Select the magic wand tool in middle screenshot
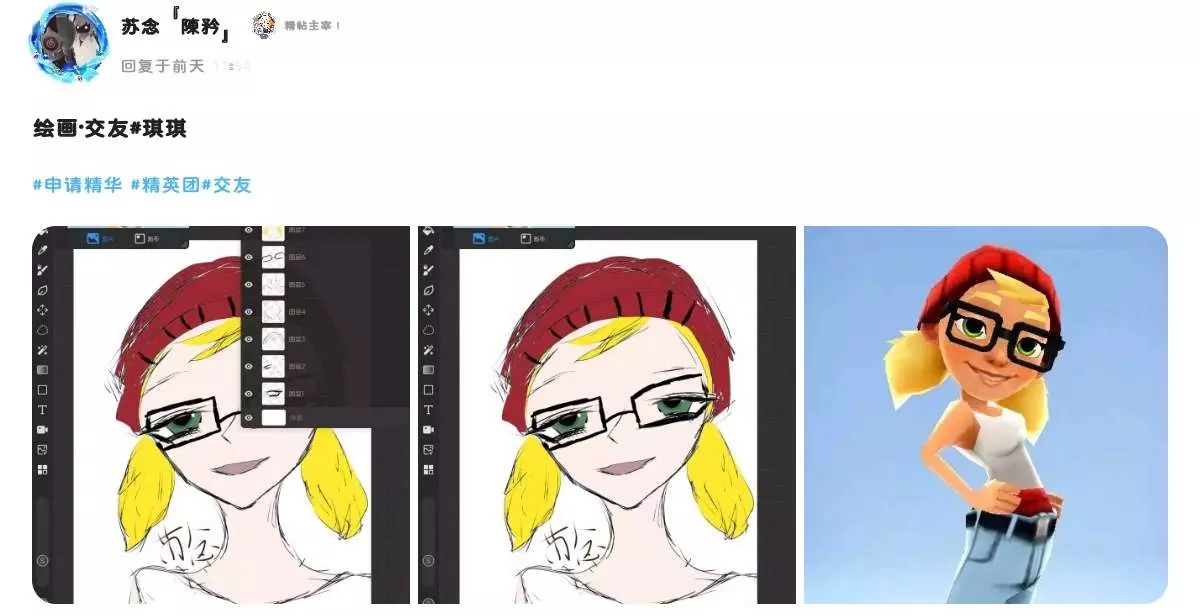Screen dimensions: 1200x616 click(429, 350)
